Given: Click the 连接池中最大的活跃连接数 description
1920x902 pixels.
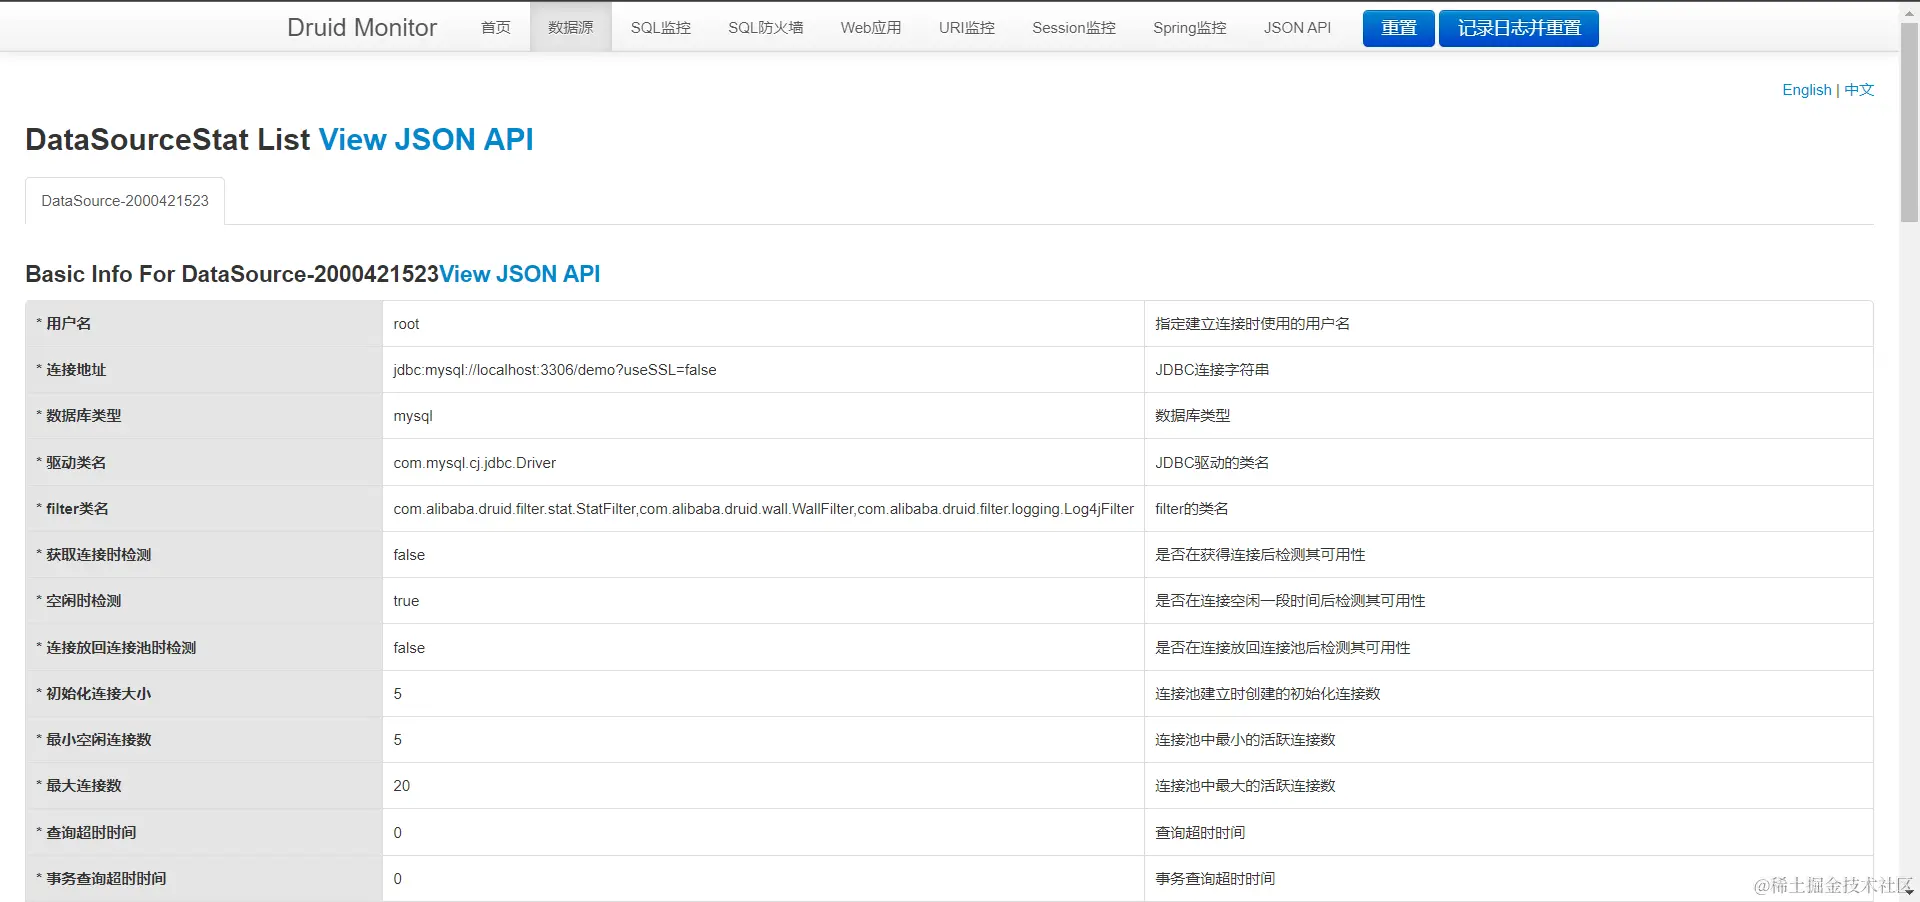Looking at the screenshot, I should click(x=1245, y=786).
